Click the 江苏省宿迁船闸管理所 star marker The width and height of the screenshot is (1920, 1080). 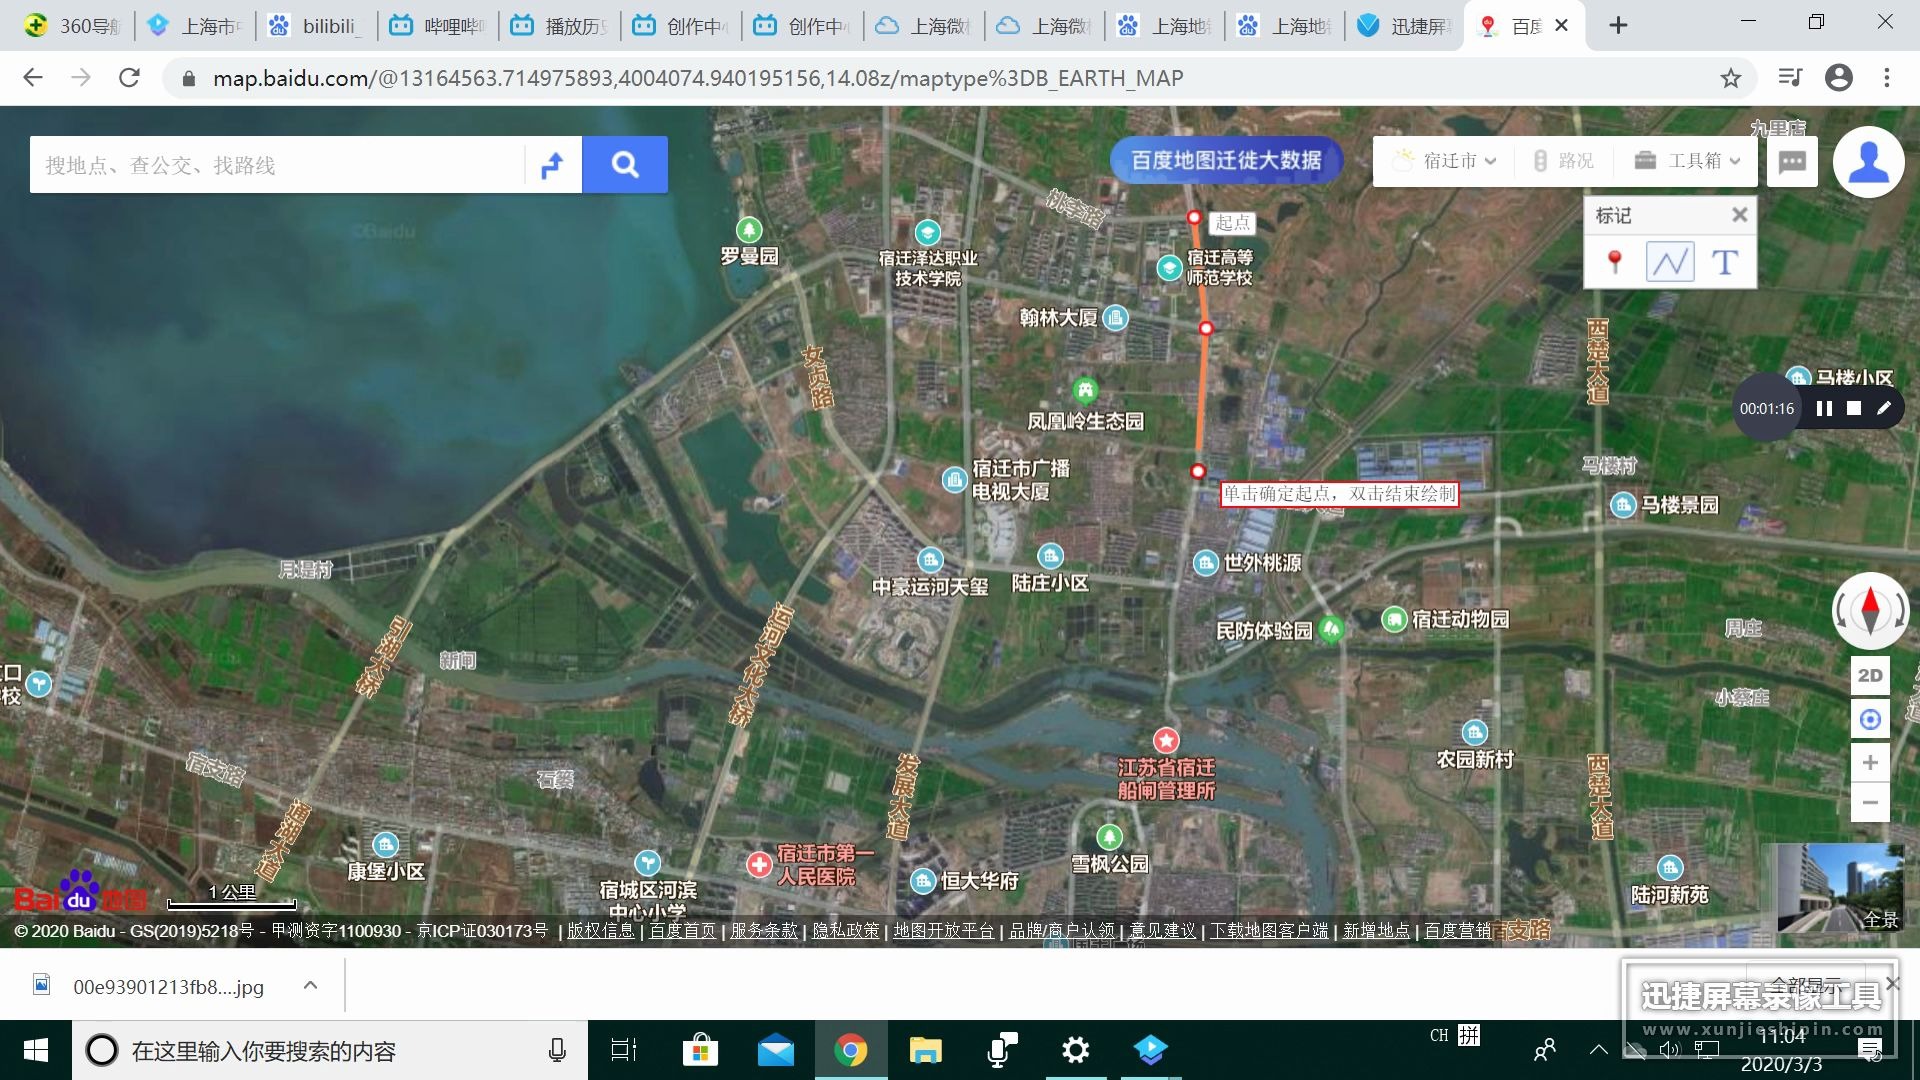1166,740
